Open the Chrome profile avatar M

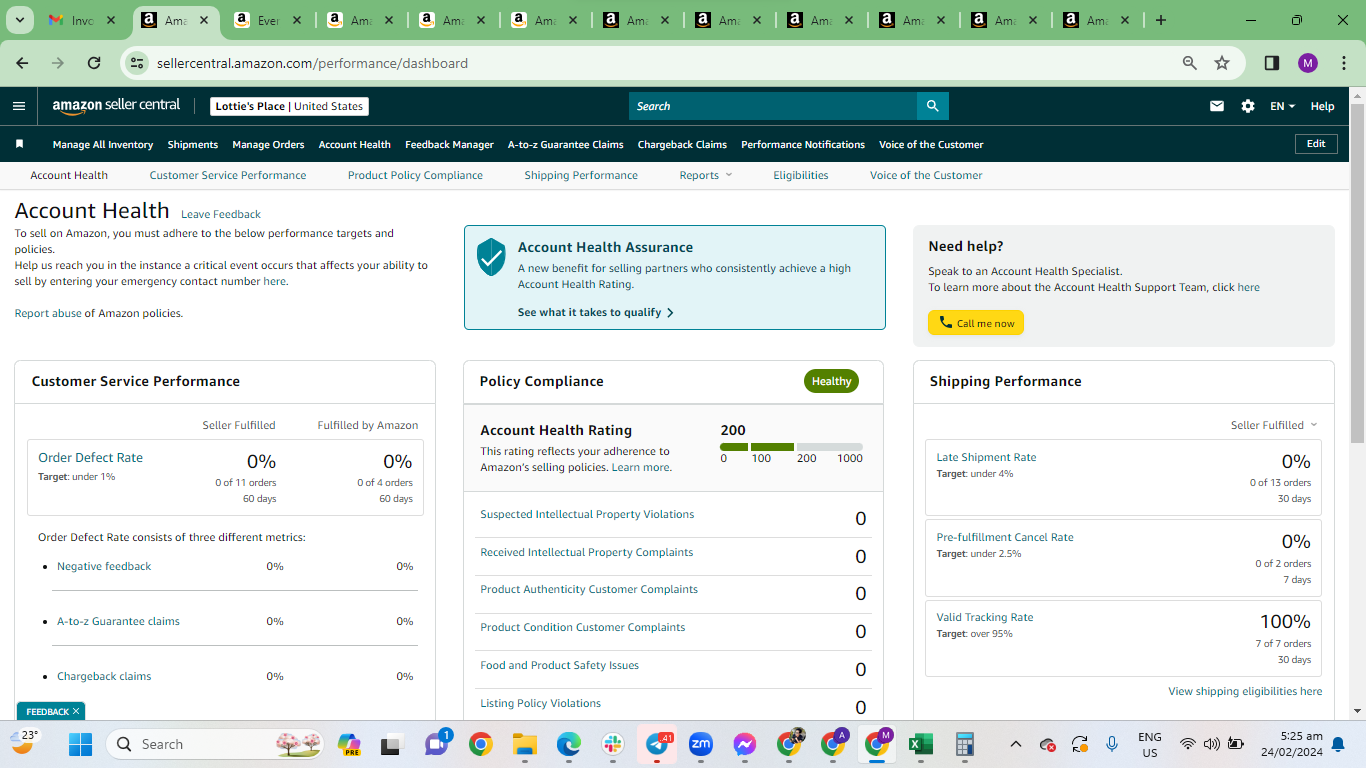pyautogui.click(x=1308, y=63)
